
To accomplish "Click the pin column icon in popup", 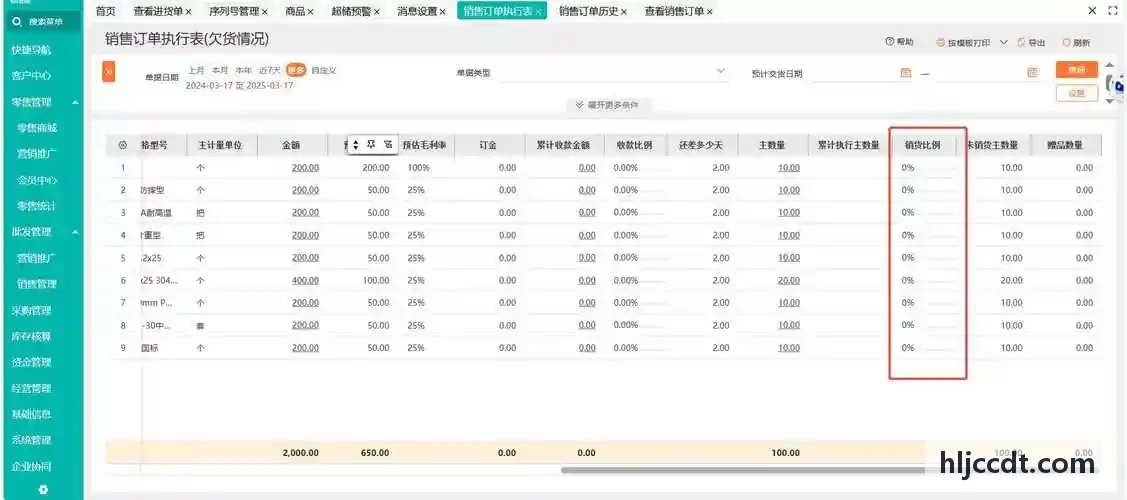I will tap(372, 144).
